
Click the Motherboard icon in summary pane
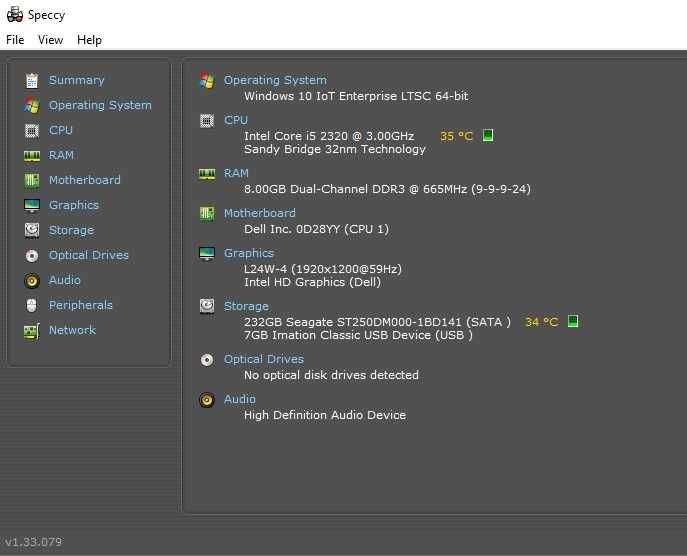(x=207, y=214)
